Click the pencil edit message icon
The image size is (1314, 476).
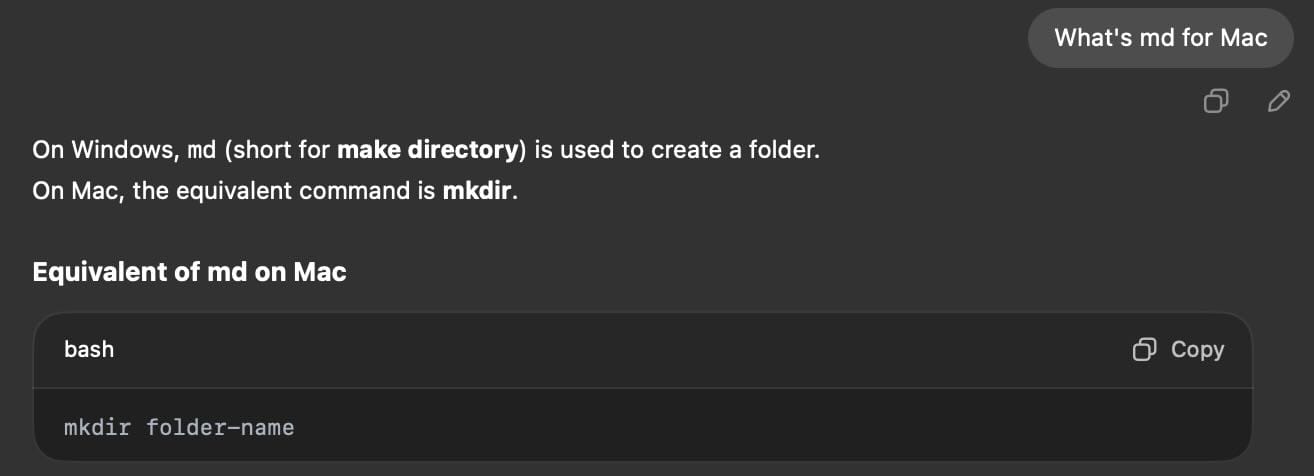click(x=1277, y=100)
